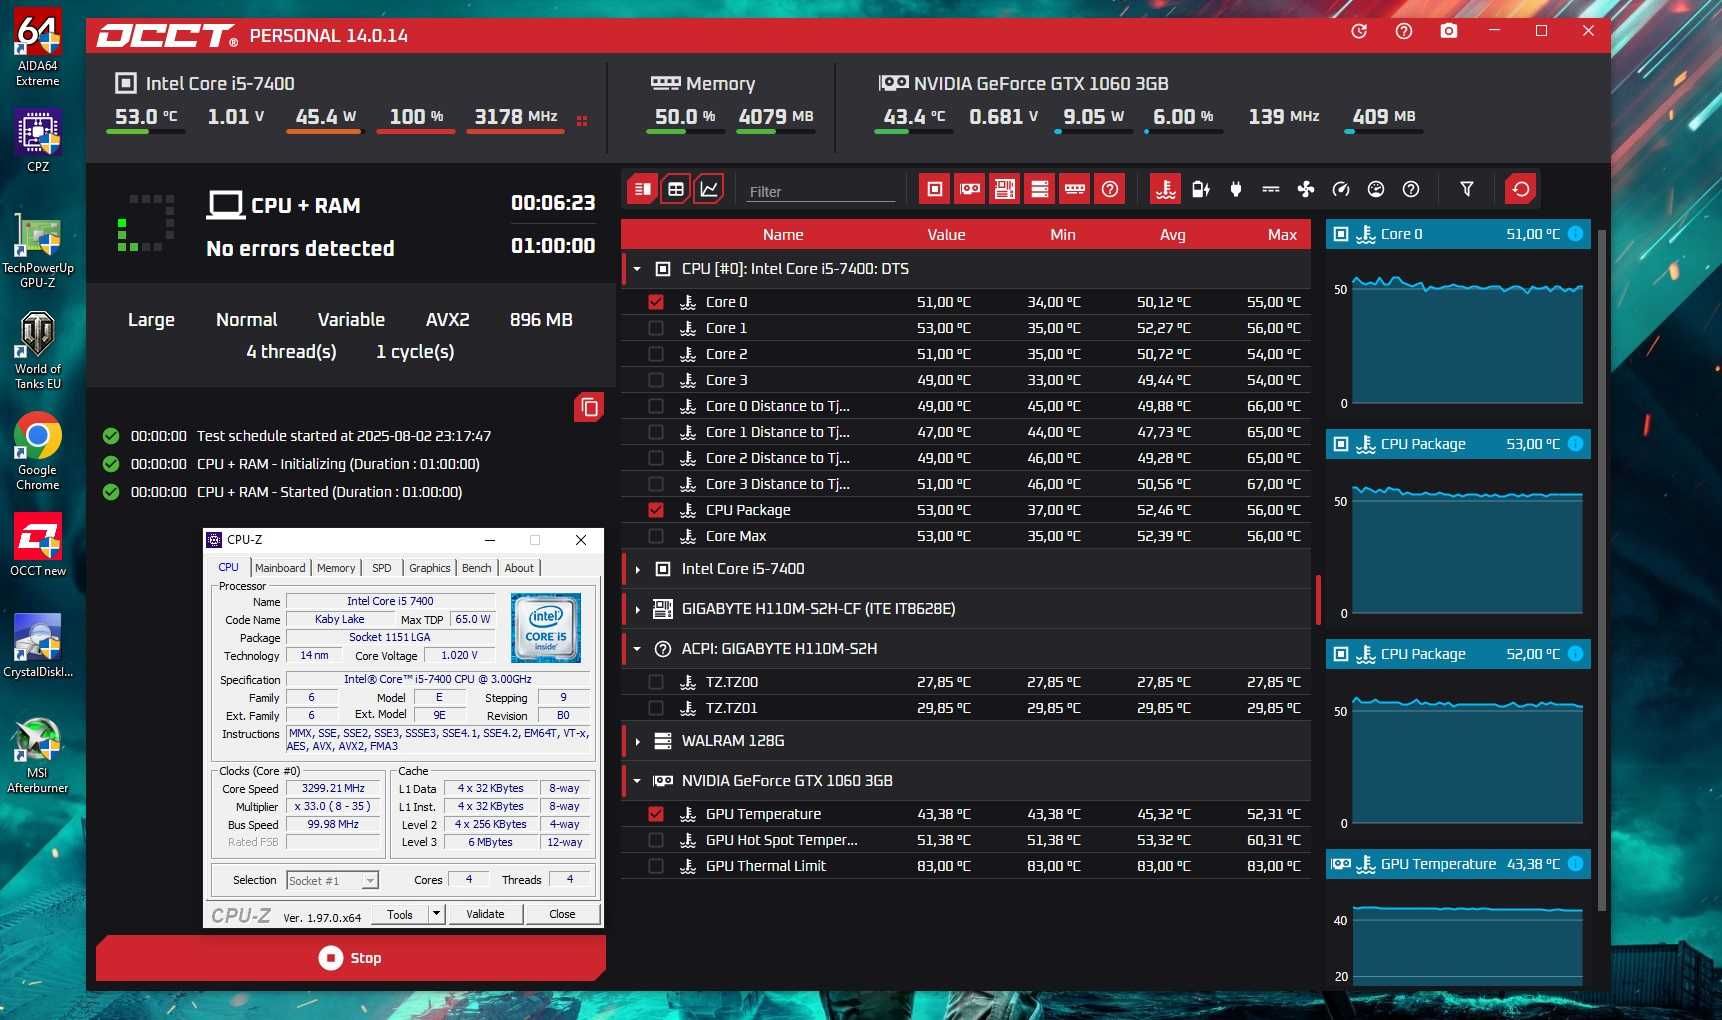Reset min/max values with red refresh icon
Viewport: 1722px width, 1020px height.
pyautogui.click(x=1521, y=189)
